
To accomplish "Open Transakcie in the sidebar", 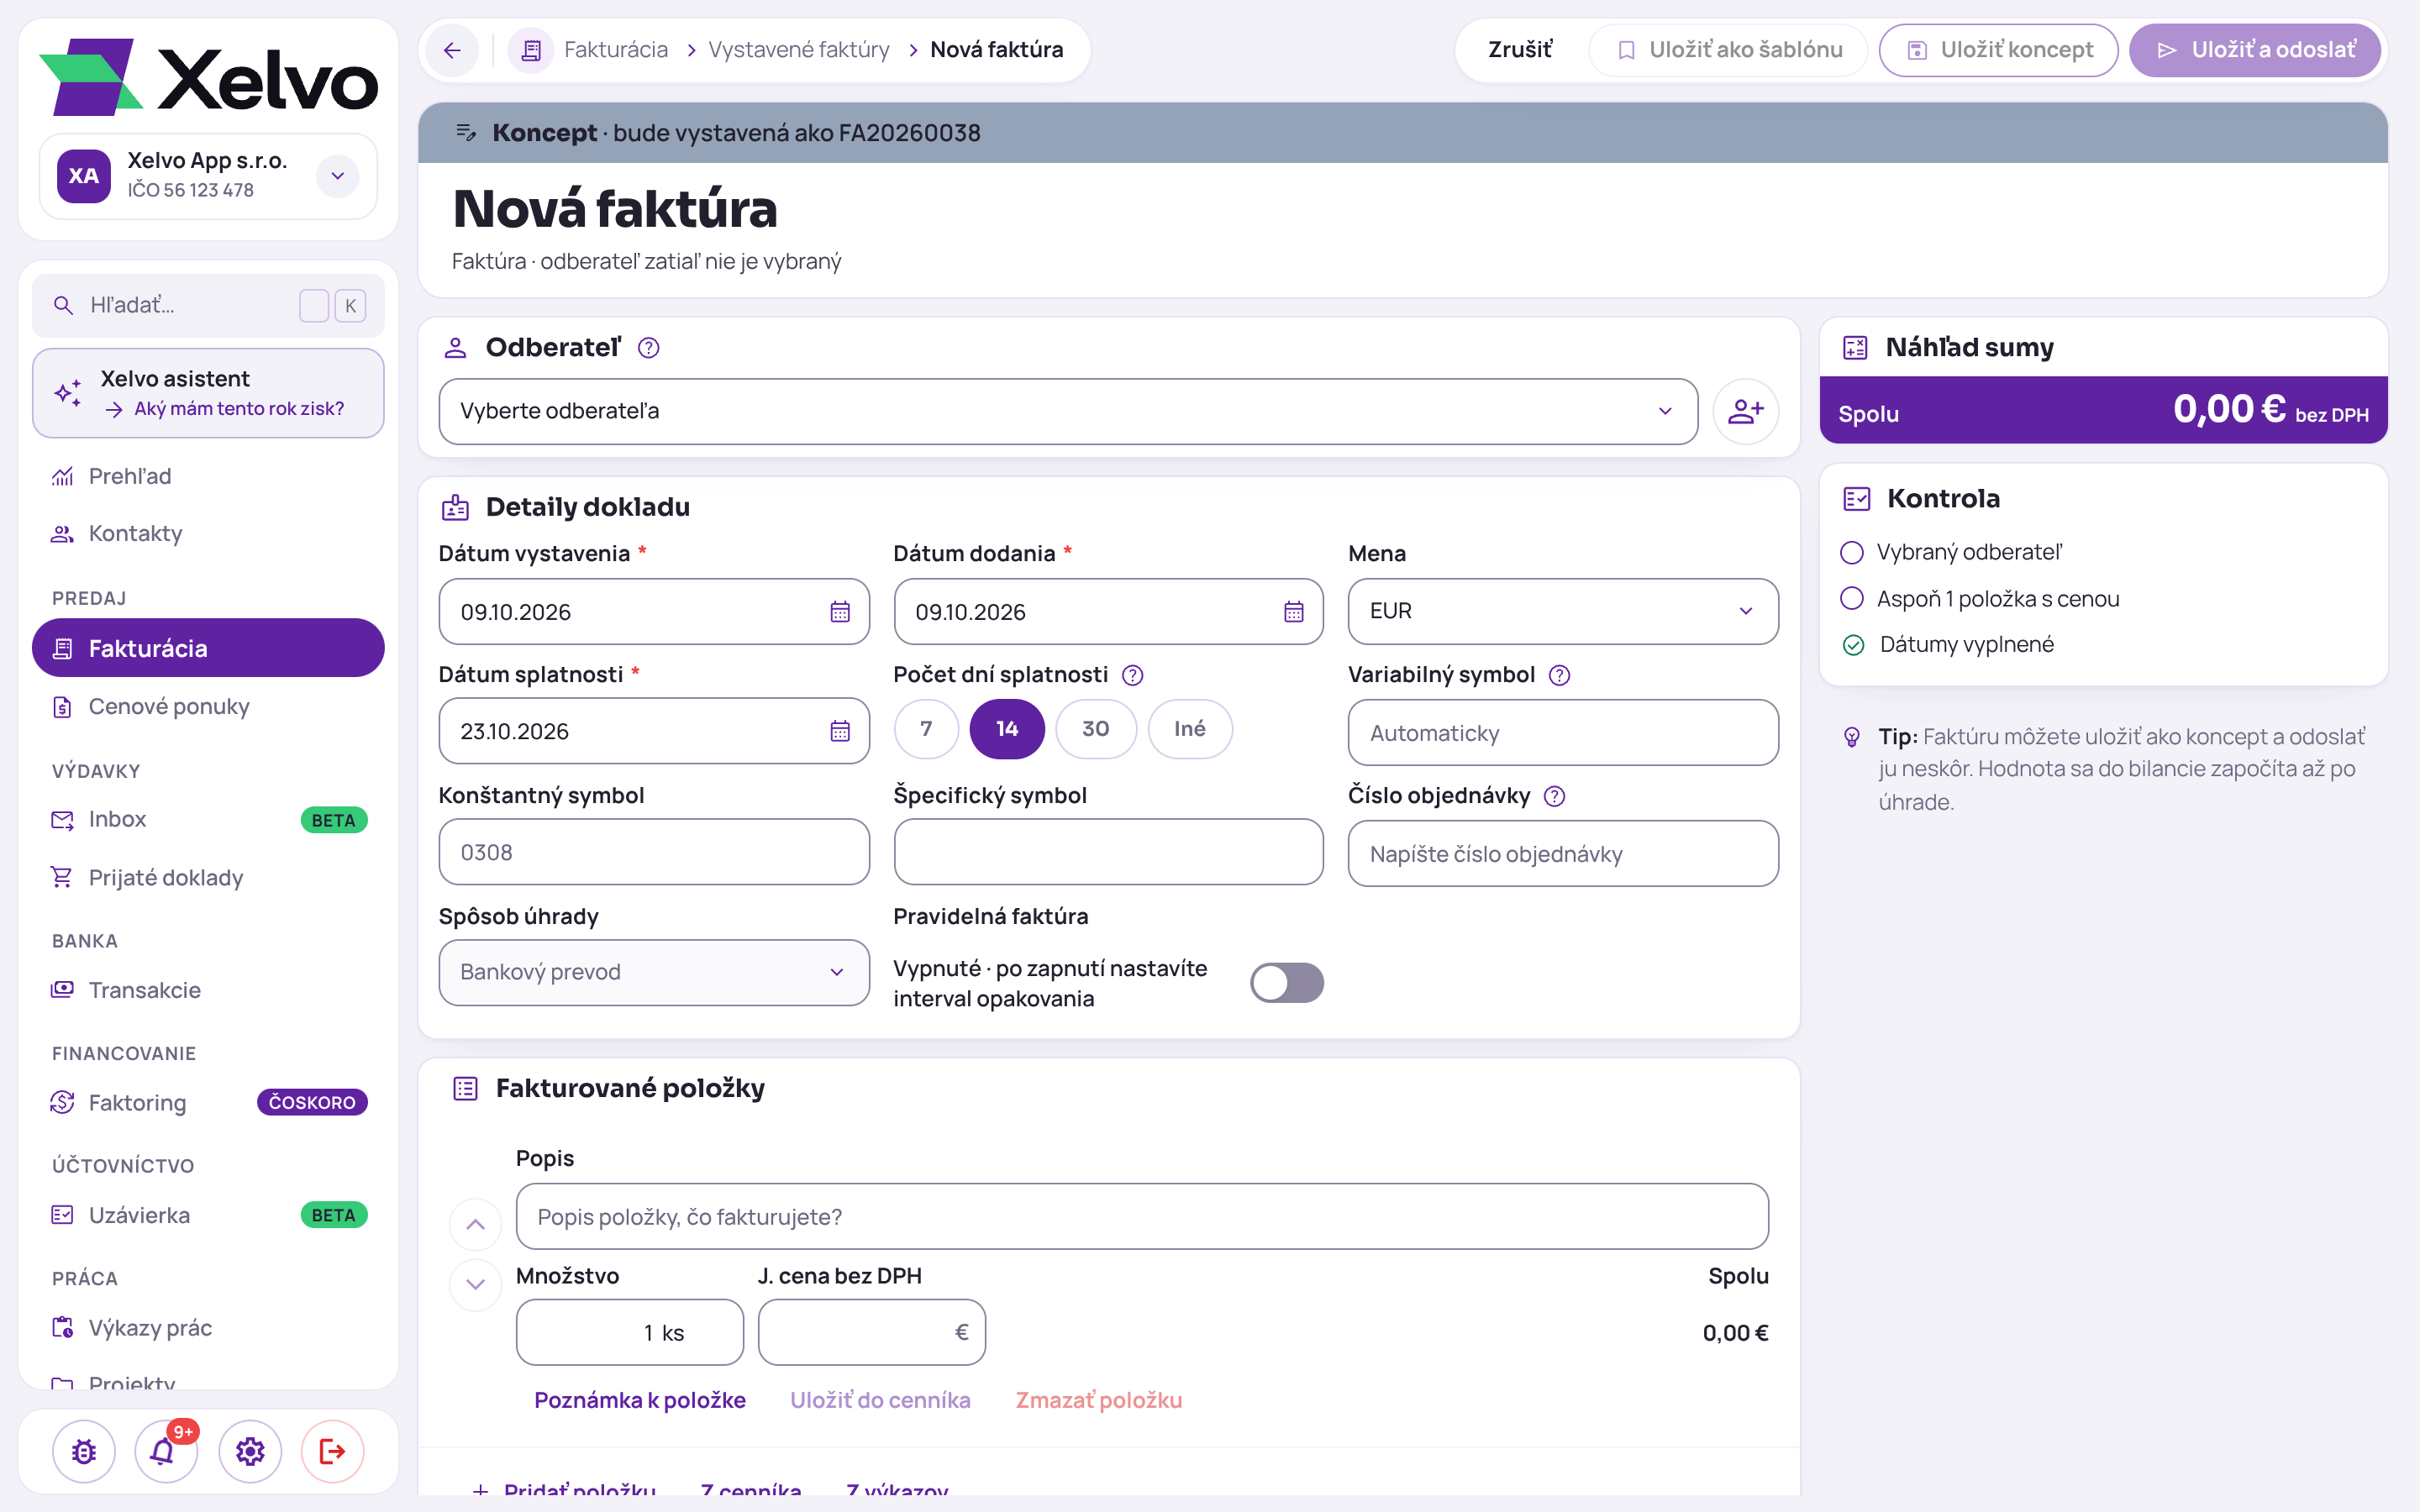I will [208, 990].
